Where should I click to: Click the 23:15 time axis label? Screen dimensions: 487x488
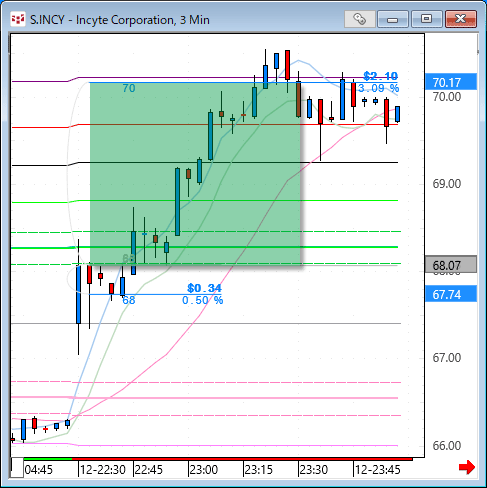(259, 470)
